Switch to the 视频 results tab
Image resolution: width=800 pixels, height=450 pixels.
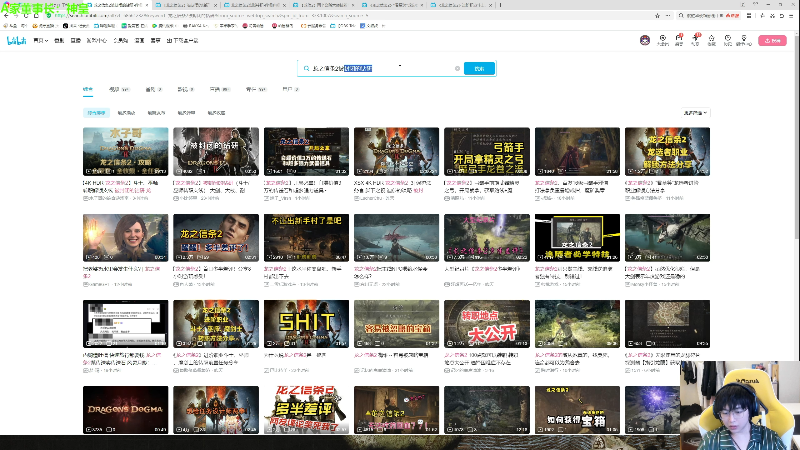(x=119, y=89)
